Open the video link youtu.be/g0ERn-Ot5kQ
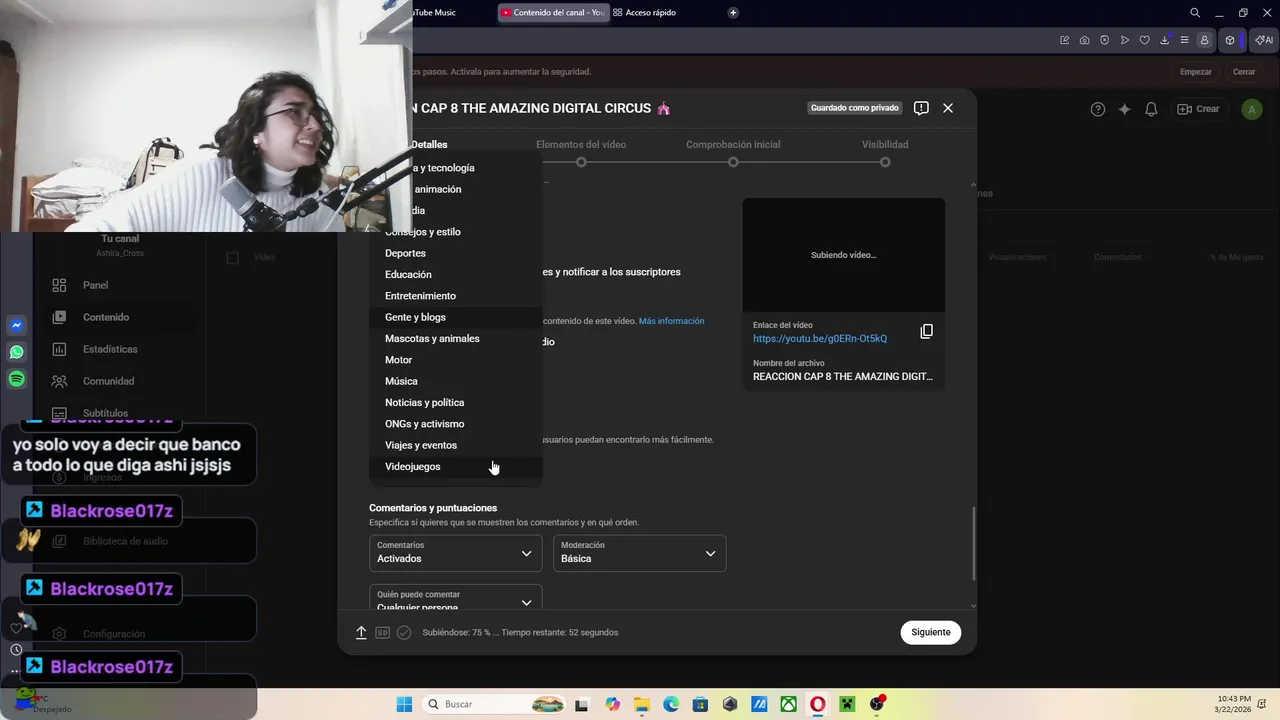 (820, 339)
